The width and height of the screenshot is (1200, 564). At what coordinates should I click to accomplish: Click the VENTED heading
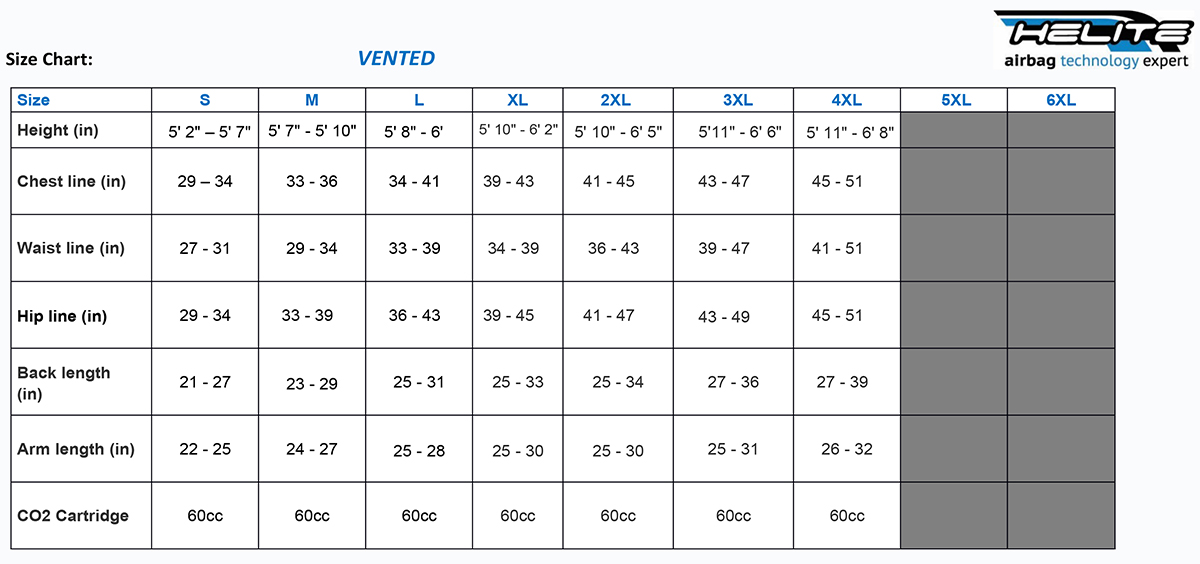396,58
